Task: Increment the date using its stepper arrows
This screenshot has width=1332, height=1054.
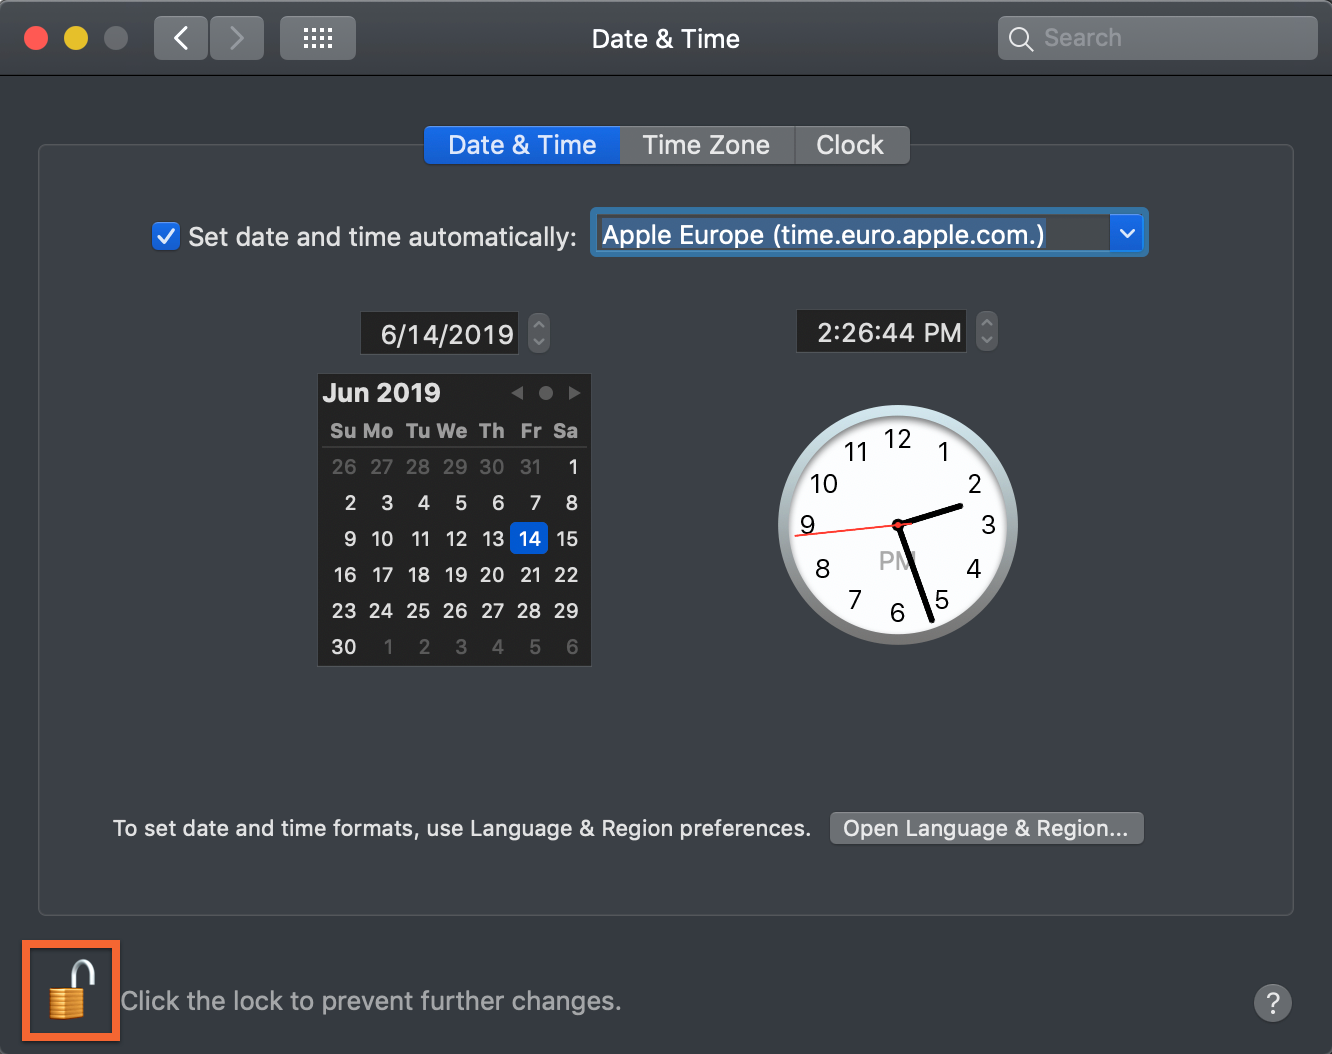Action: point(538,333)
